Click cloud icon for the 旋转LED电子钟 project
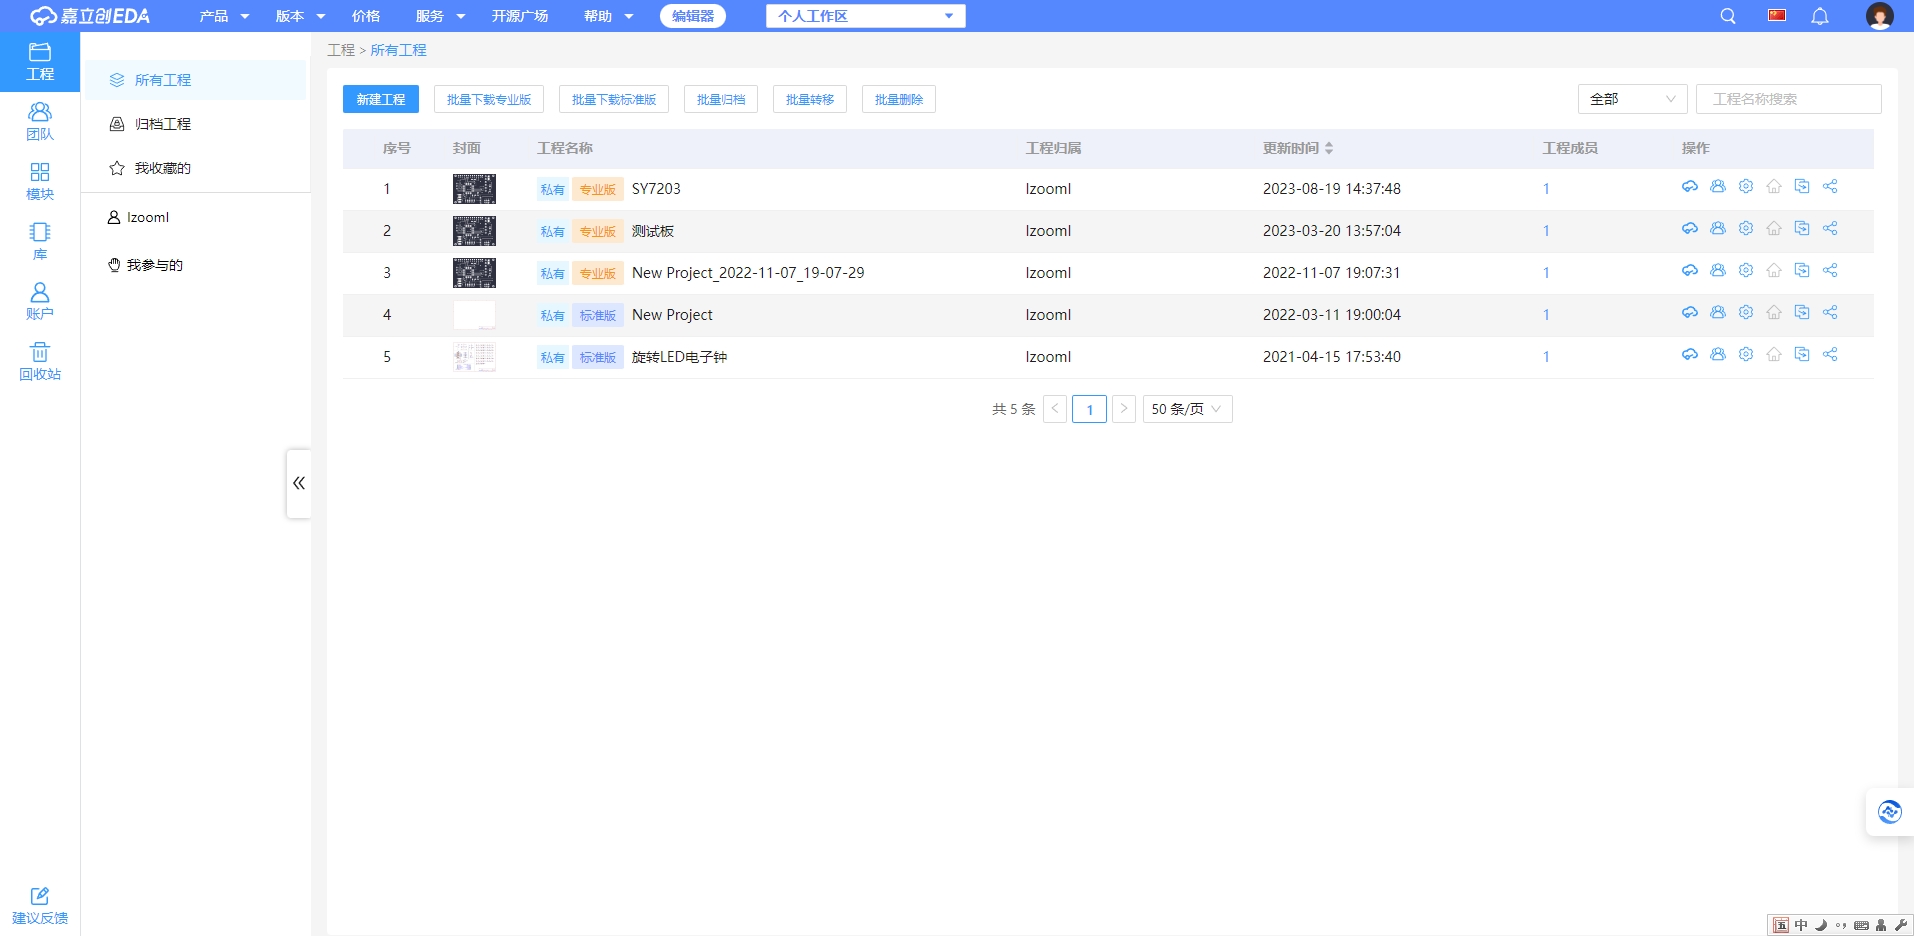 (1690, 355)
